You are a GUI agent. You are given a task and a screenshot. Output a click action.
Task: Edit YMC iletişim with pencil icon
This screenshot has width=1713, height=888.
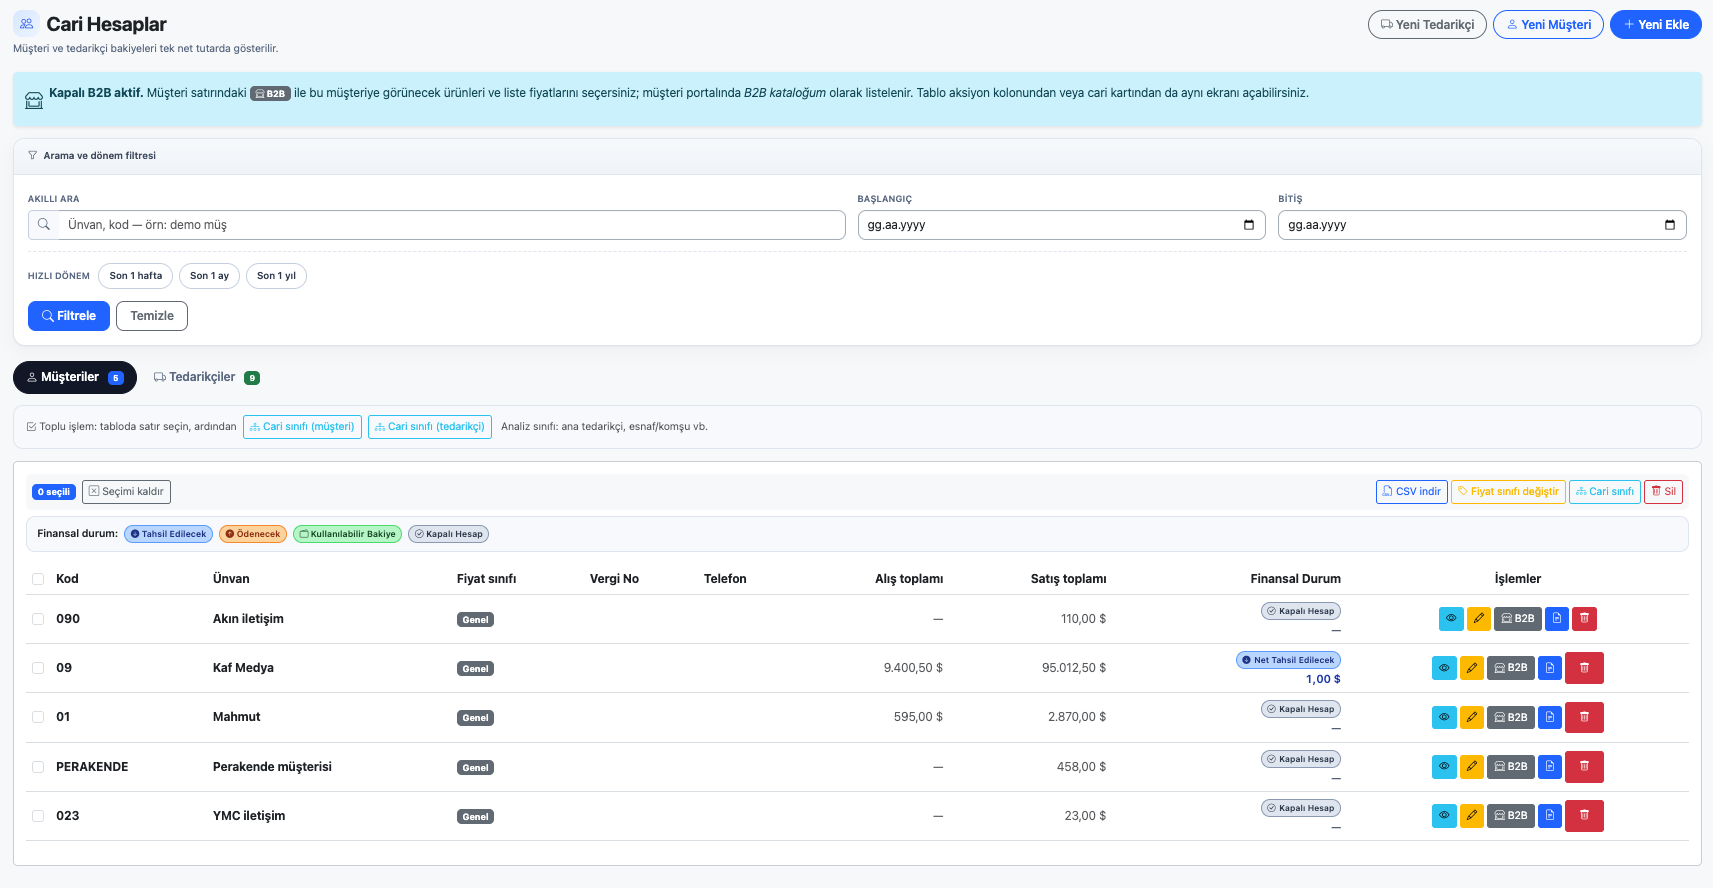pyautogui.click(x=1471, y=816)
